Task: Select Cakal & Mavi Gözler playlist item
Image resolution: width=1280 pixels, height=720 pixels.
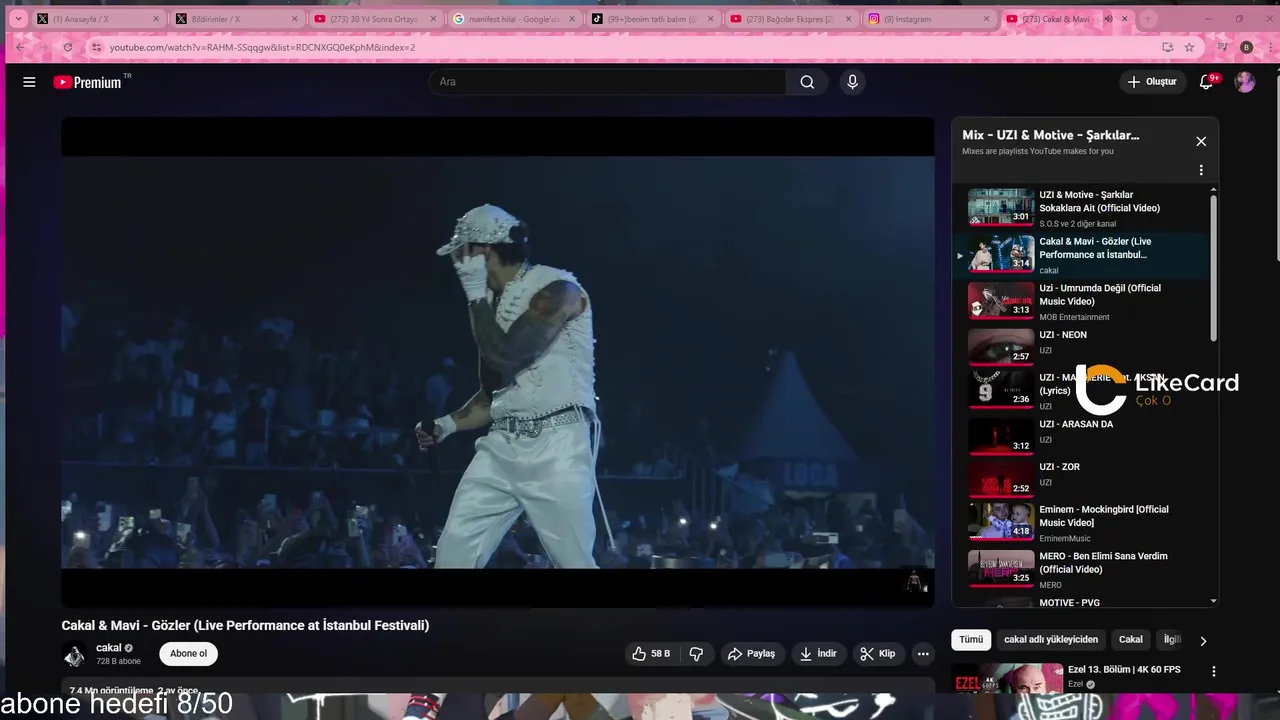Action: 1085,255
